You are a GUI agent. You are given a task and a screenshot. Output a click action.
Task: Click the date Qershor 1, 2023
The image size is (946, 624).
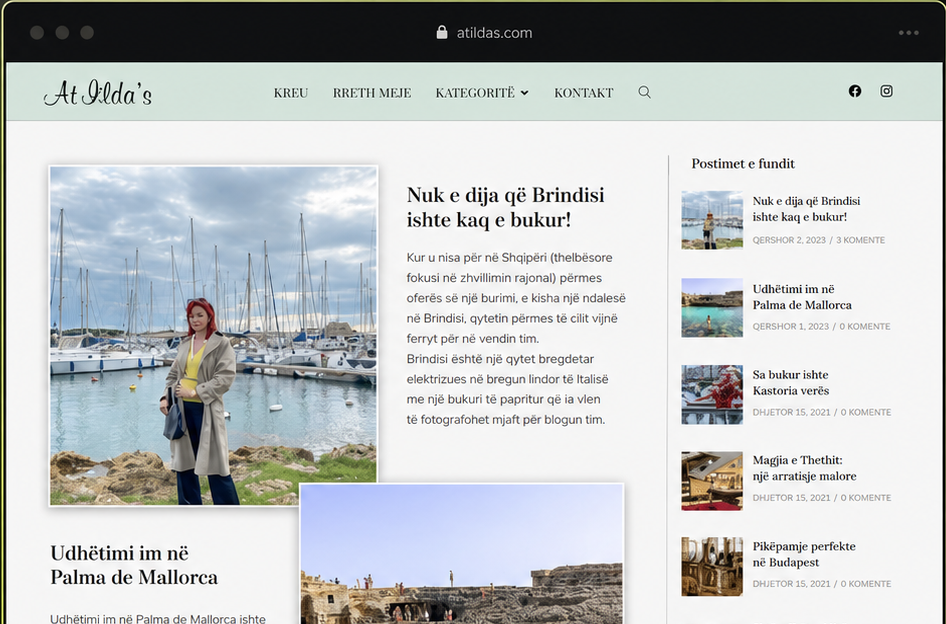[x=790, y=326]
